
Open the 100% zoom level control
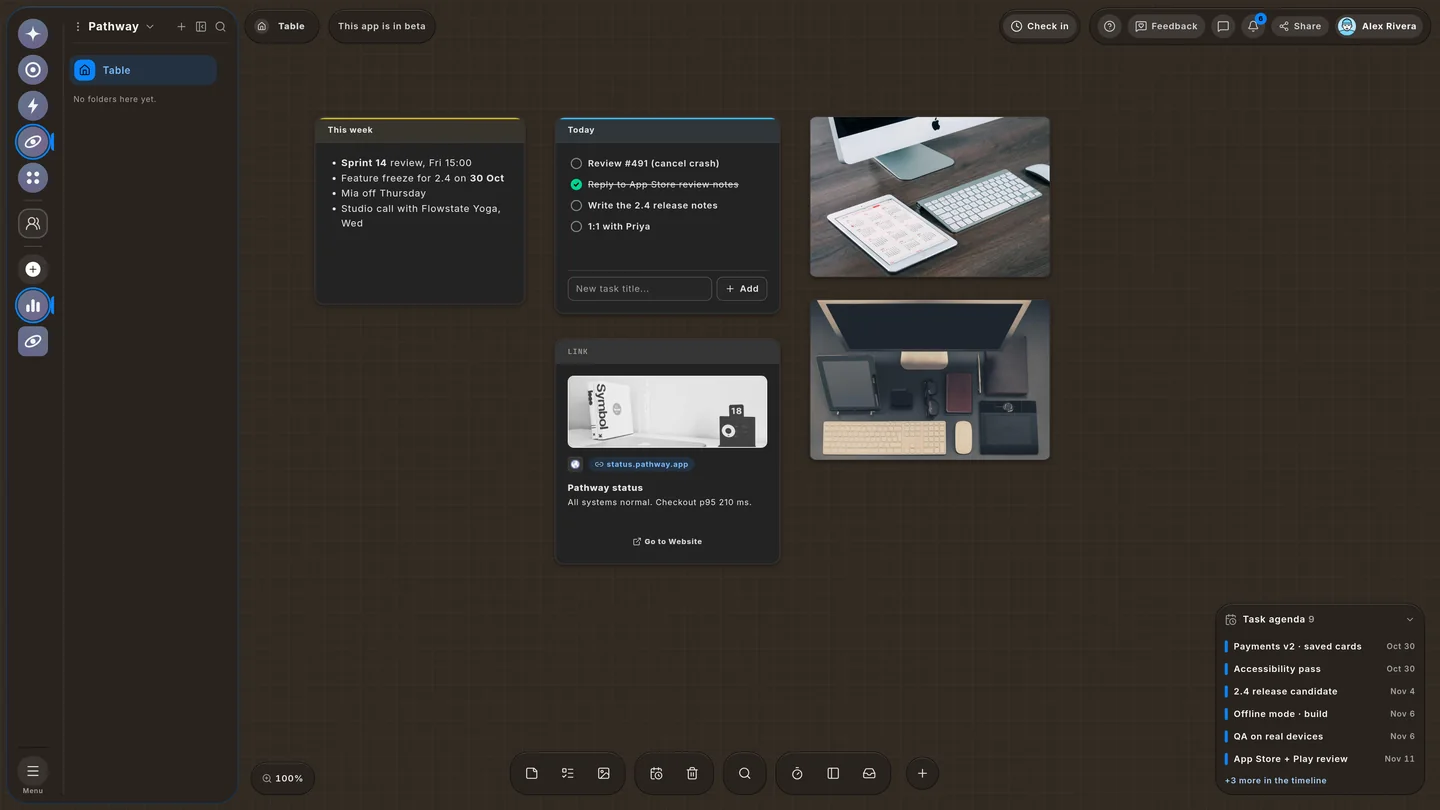click(283, 778)
